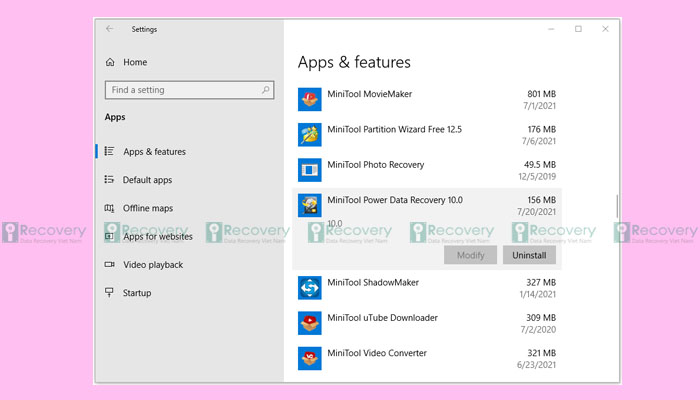Click the MiniTool uTube Downloader icon

(309, 323)
